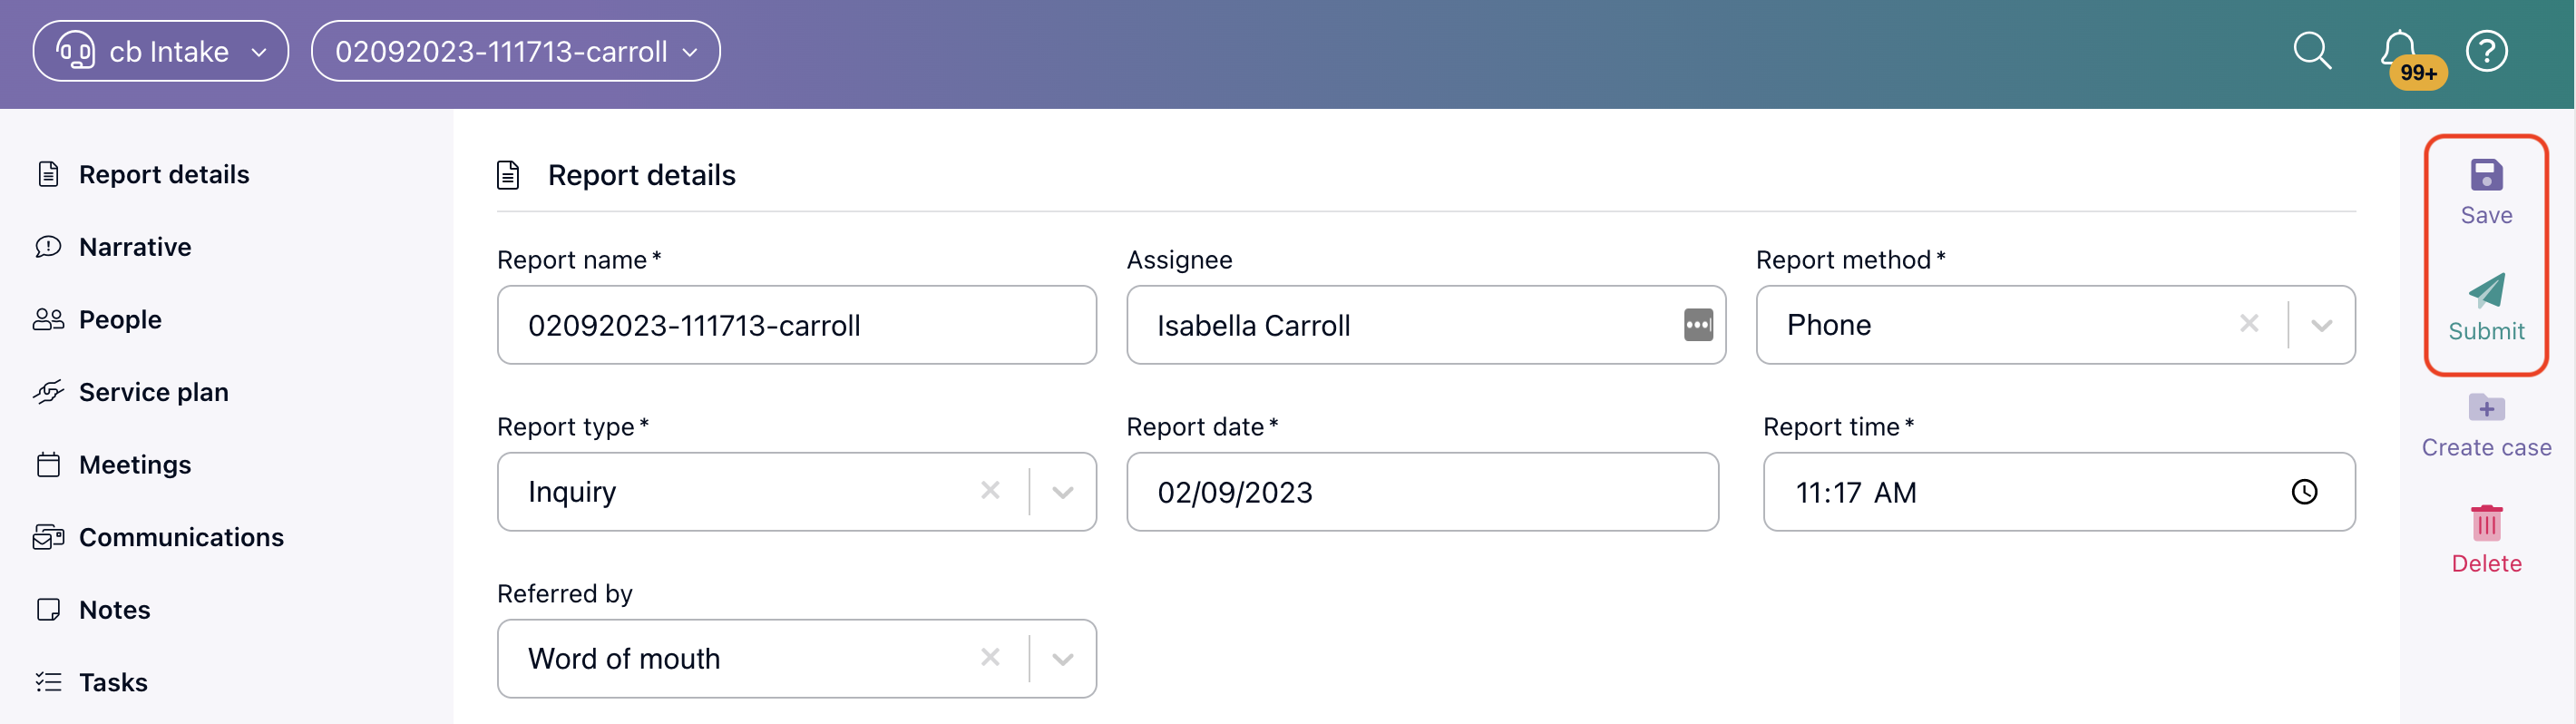Clear the Word of mouth selection
This screenshot has width=2576, height=724.
[990, 657]
